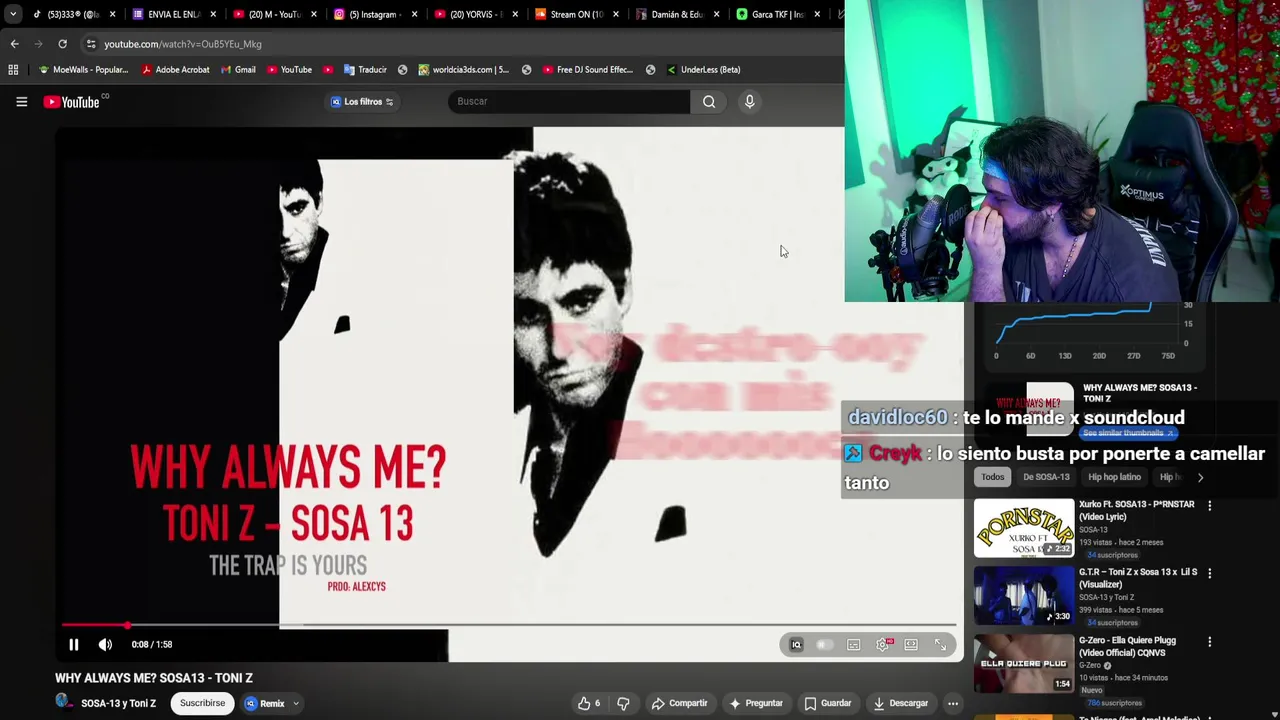Click the IQ icon in player controls
Viewport: 1280px width, 720px height.
pos(796,645)
